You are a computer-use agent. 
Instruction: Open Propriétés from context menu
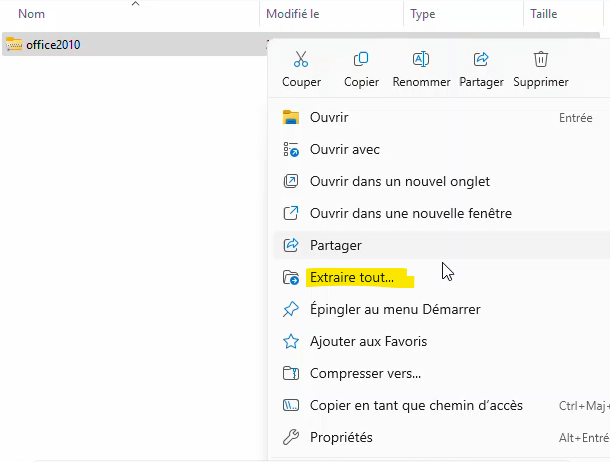pos(442,438)
